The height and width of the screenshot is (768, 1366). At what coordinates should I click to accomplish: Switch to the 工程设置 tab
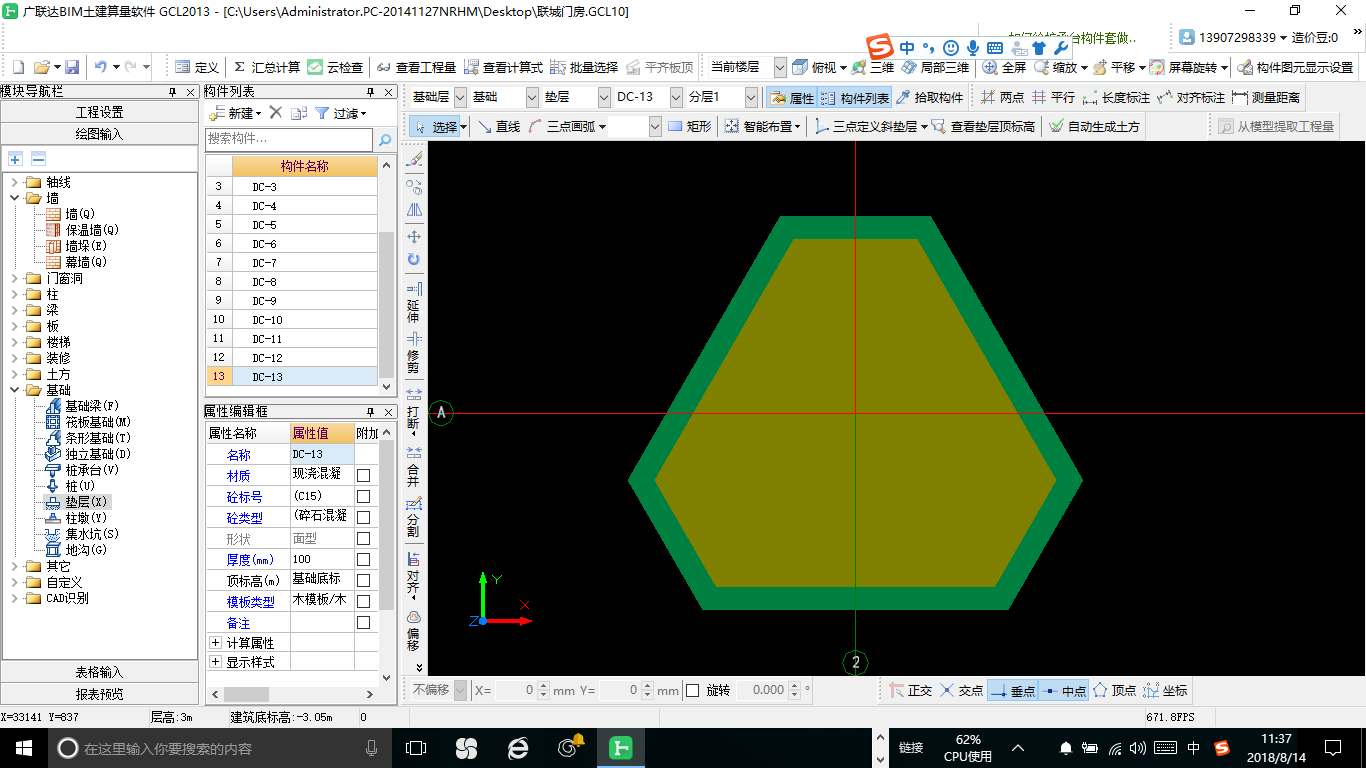coord(100,112)
